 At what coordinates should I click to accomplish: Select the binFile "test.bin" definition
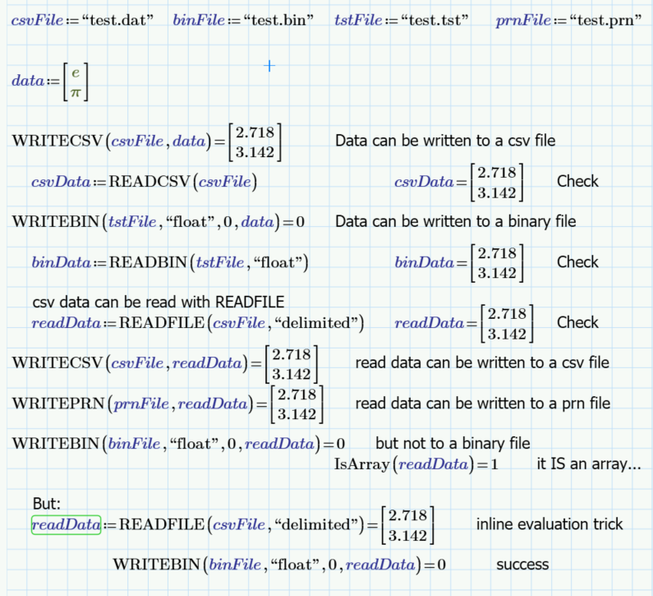point(243,20)
